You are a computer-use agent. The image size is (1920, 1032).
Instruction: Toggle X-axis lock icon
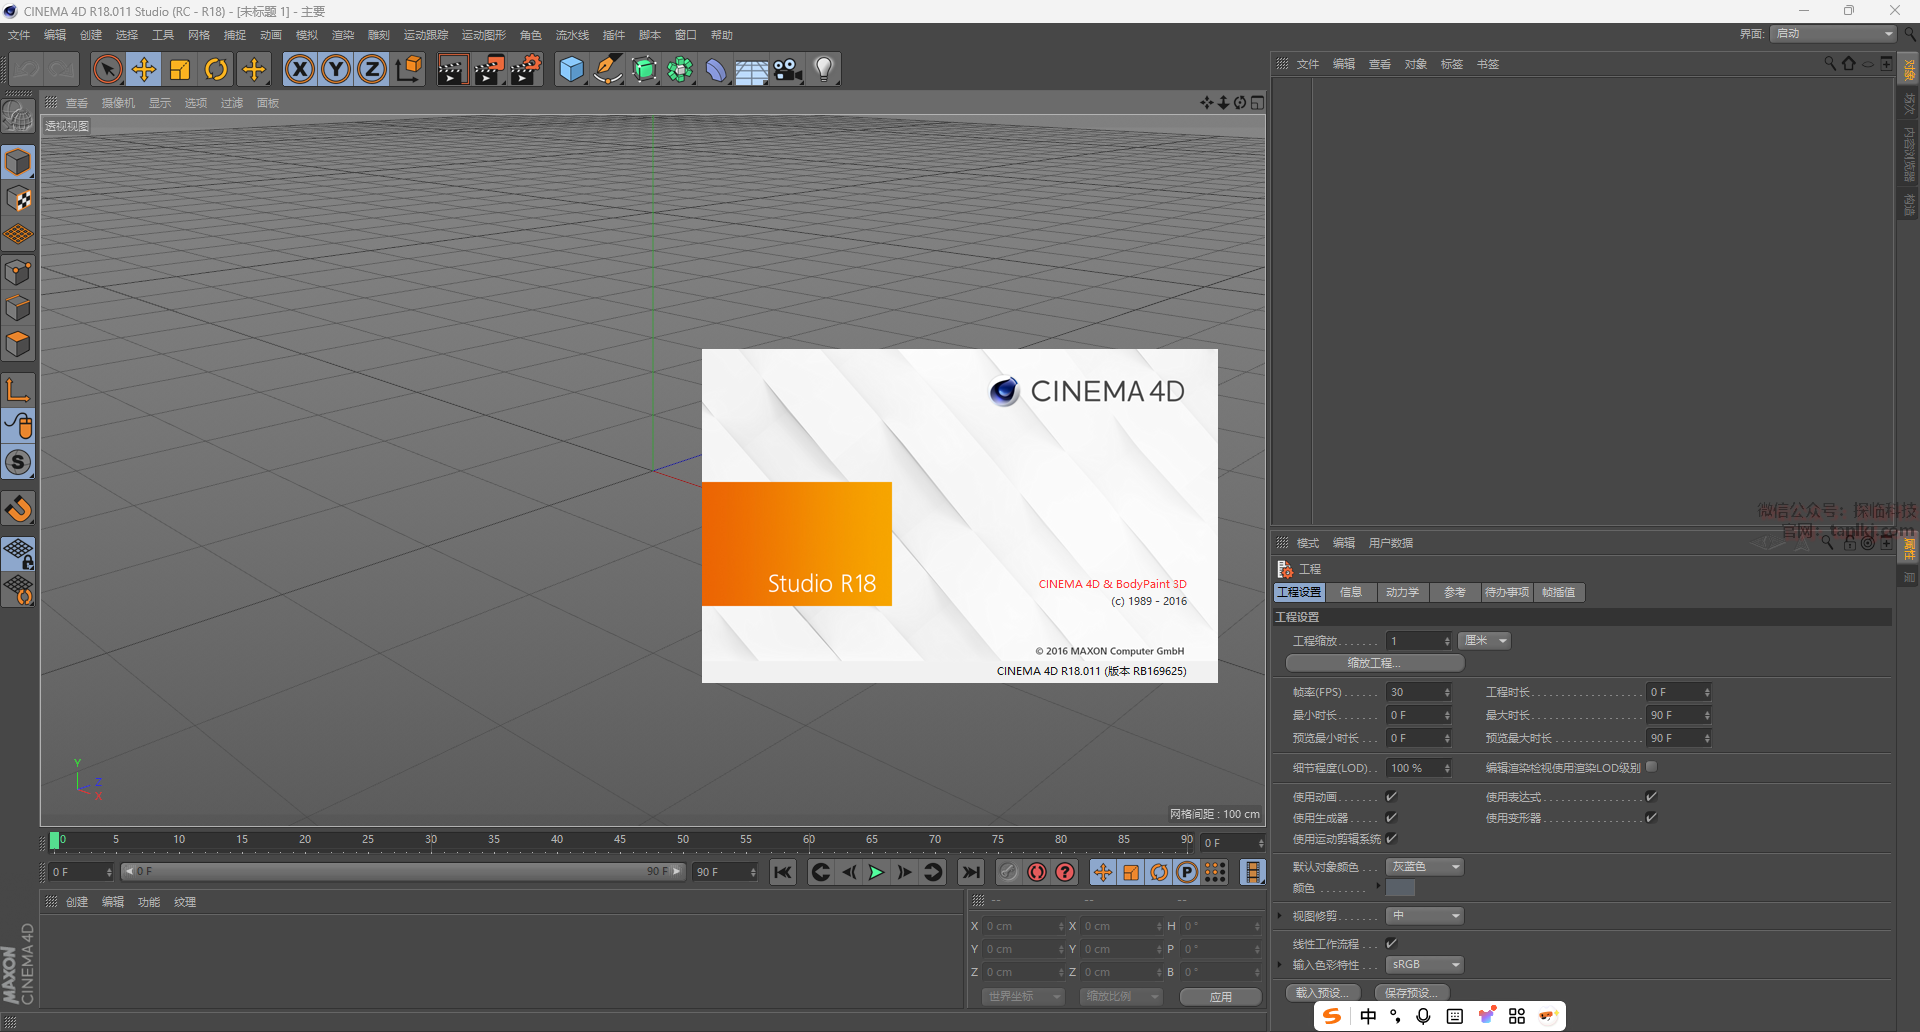click(299, 69)
